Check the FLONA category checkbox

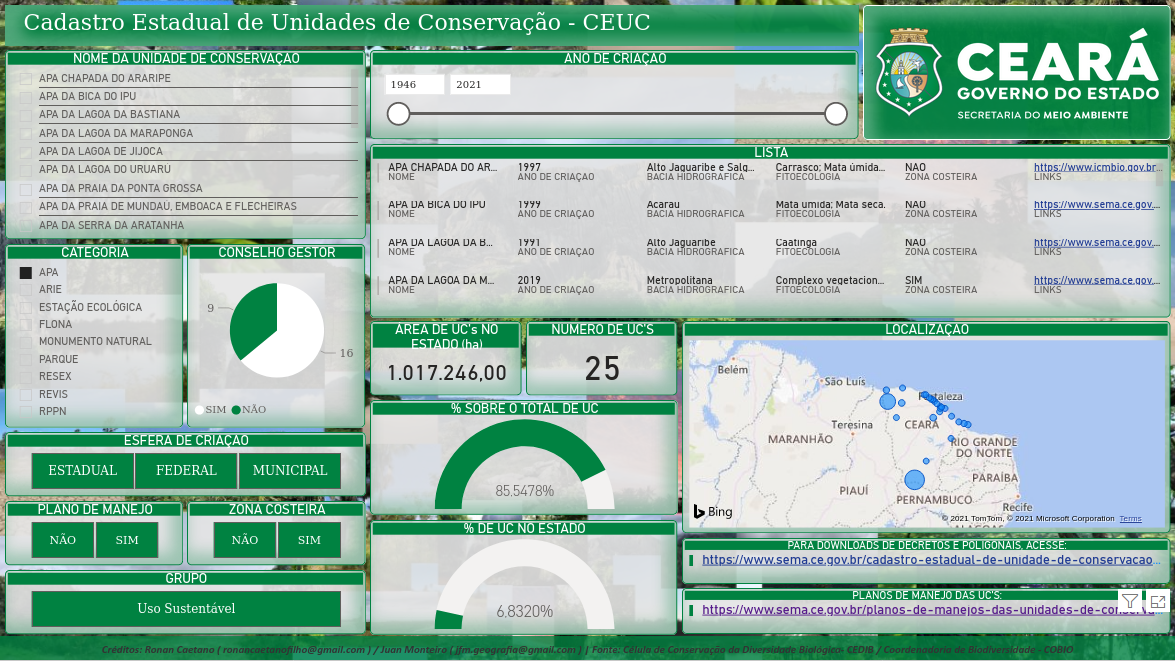click(26, 325)
